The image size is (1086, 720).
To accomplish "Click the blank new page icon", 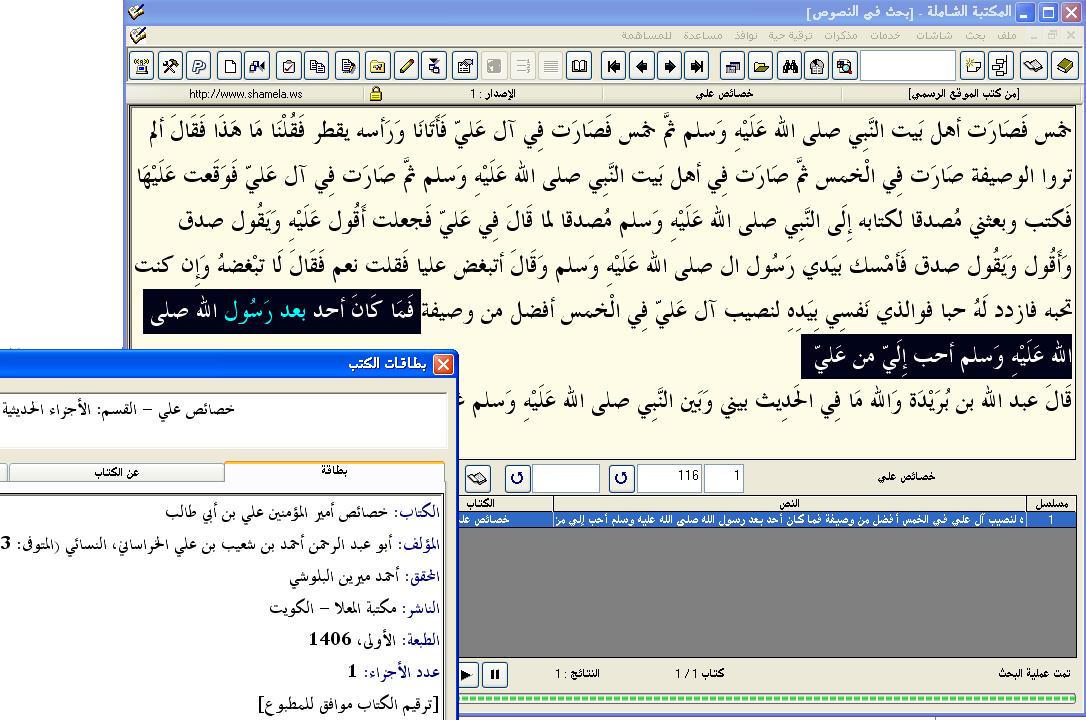I will [x=230, y=67].
